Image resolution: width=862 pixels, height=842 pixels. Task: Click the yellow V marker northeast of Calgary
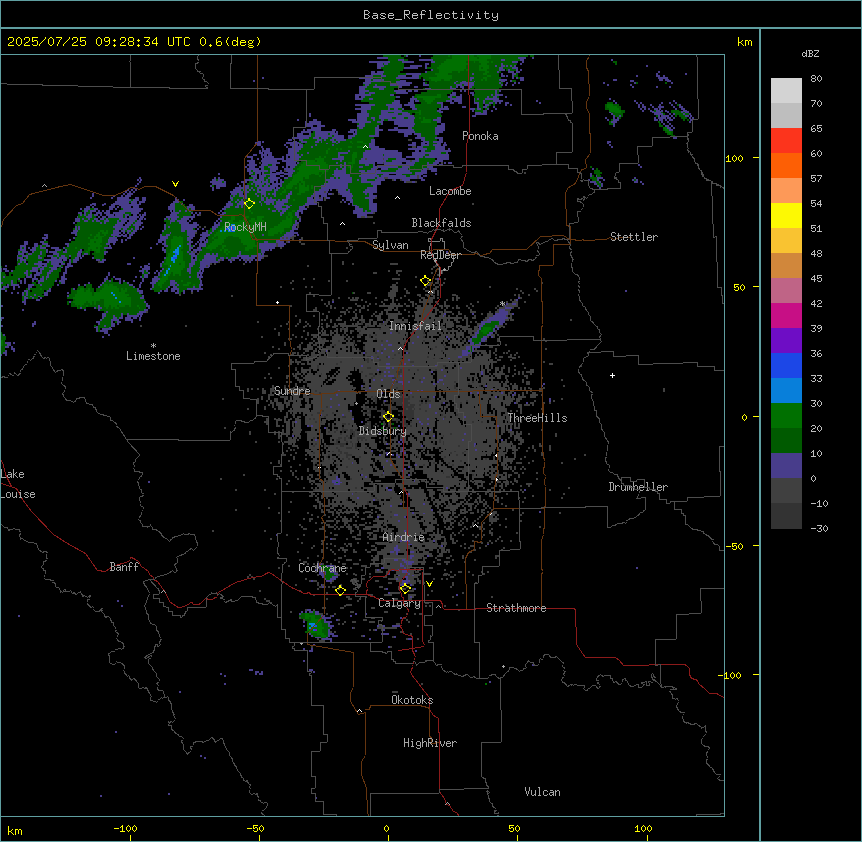point(429,584)
